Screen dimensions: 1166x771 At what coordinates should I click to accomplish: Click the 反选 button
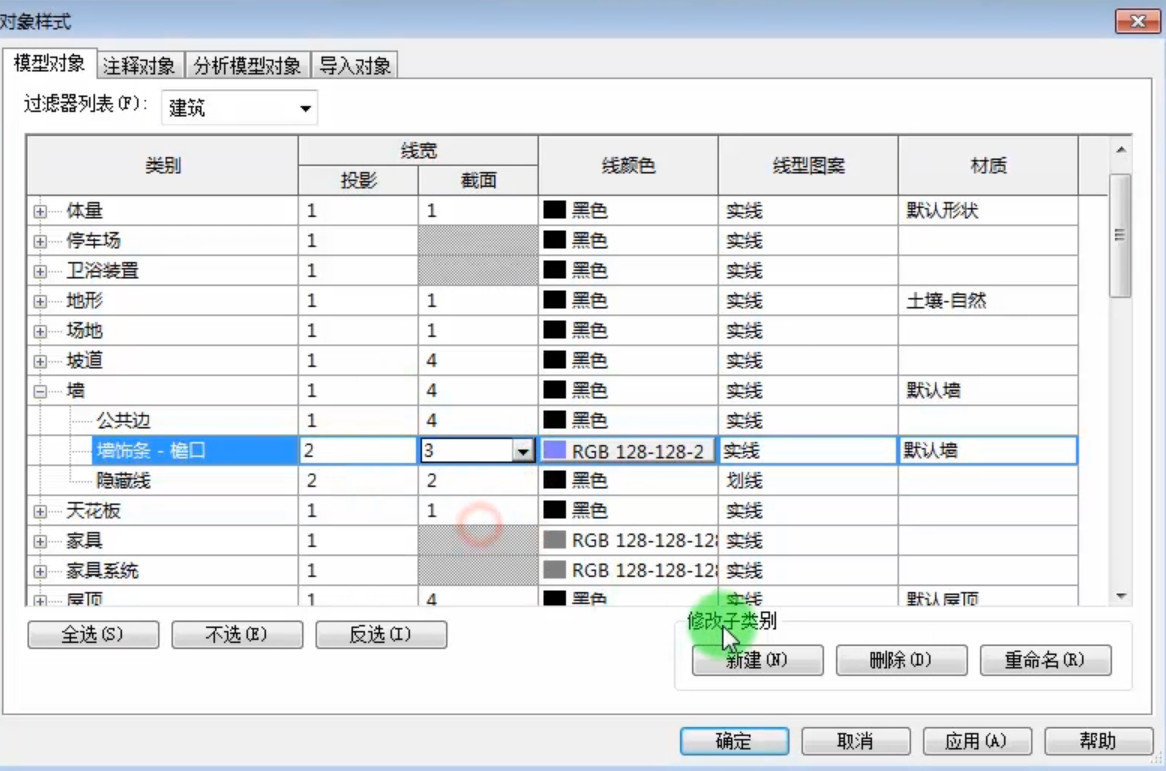[x=381, y=635]
